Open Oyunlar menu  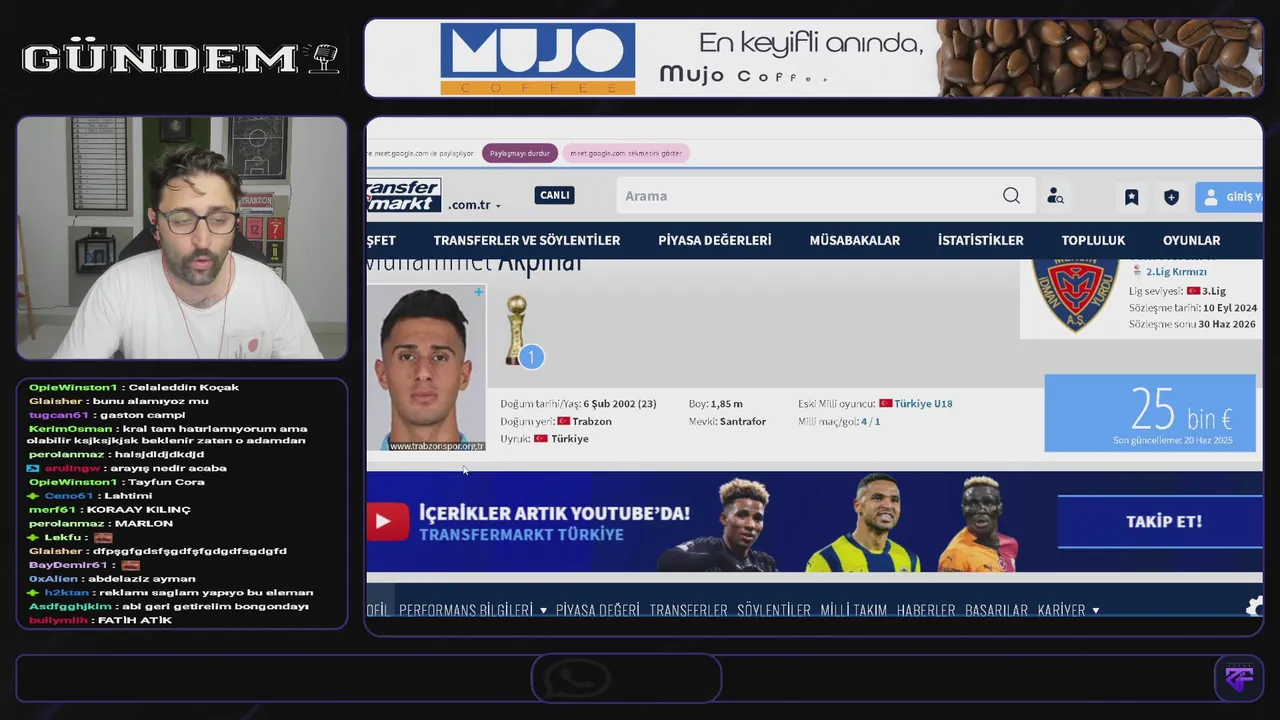point(1191,240)
